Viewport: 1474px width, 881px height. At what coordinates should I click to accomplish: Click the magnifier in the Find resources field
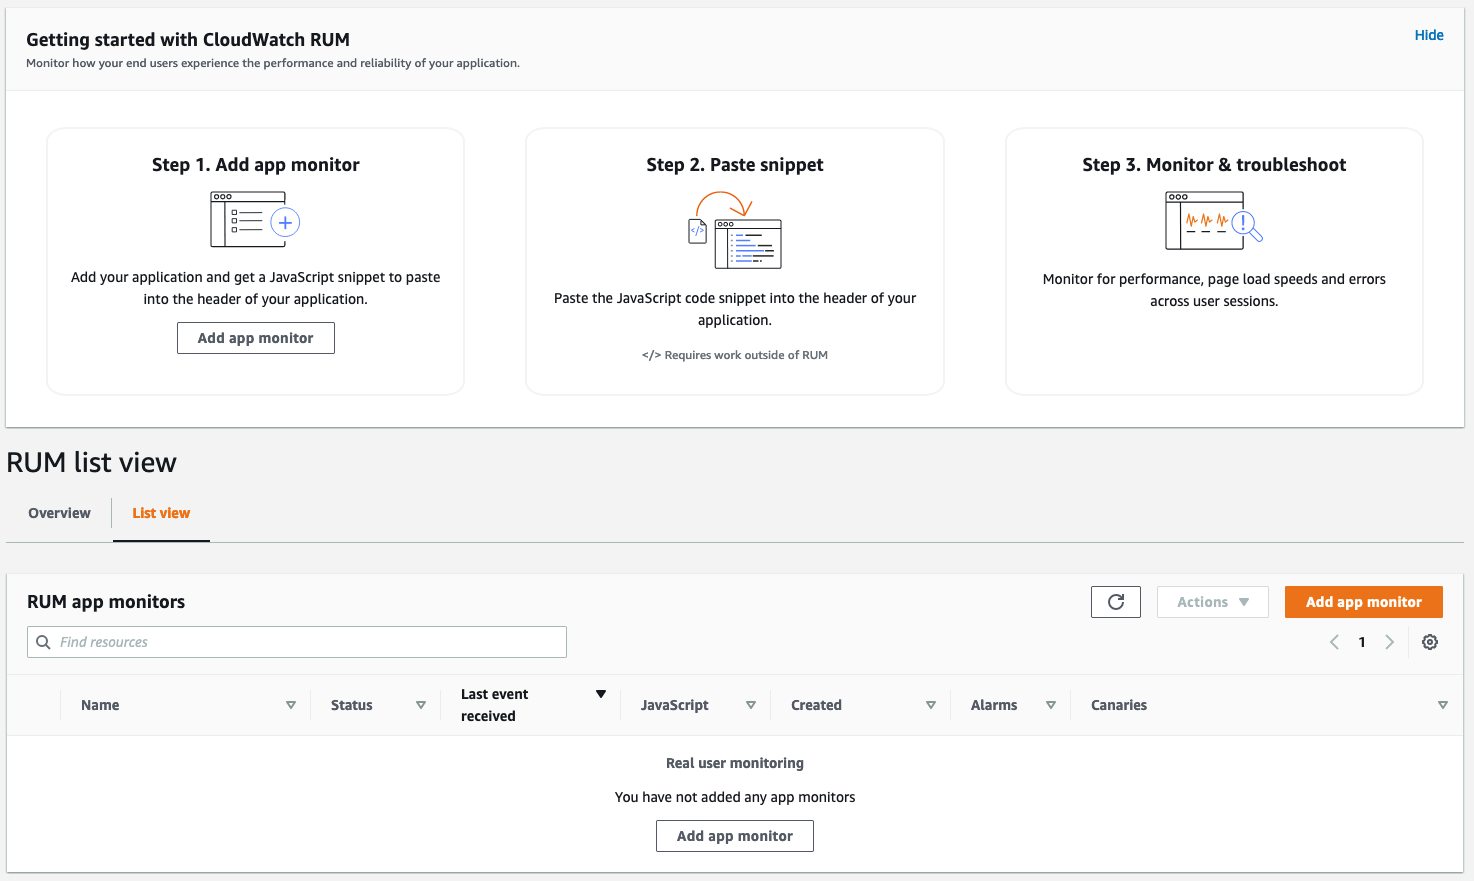(42, 641)
